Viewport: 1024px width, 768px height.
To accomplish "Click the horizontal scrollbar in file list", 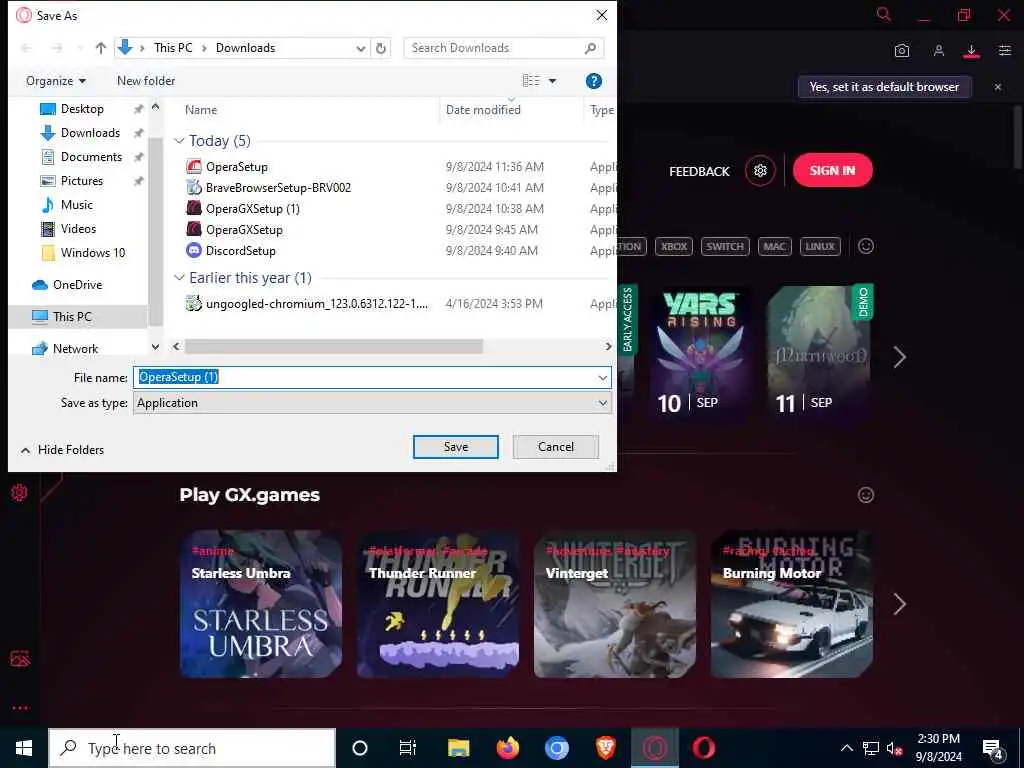I will pyautogui.click(x=334, y=347).
